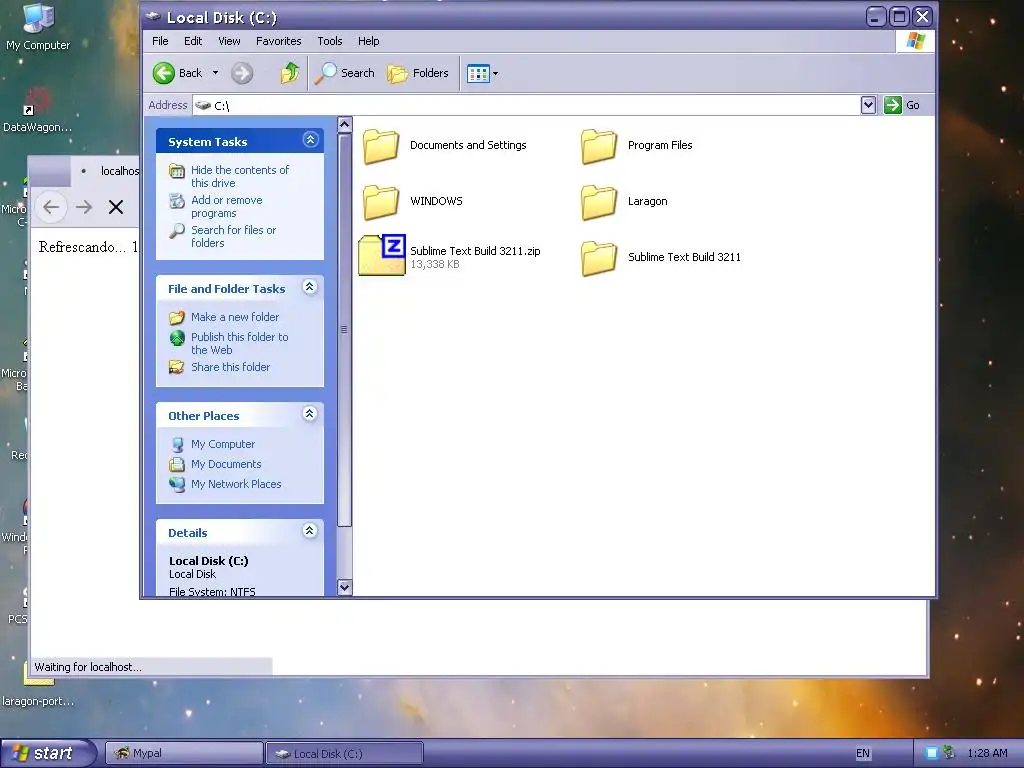Click the Windows flag logo in menu bar
Image resolution: width=1024 pixels, height=768 pixels.
pyautogui.click(x=916, y=40)
